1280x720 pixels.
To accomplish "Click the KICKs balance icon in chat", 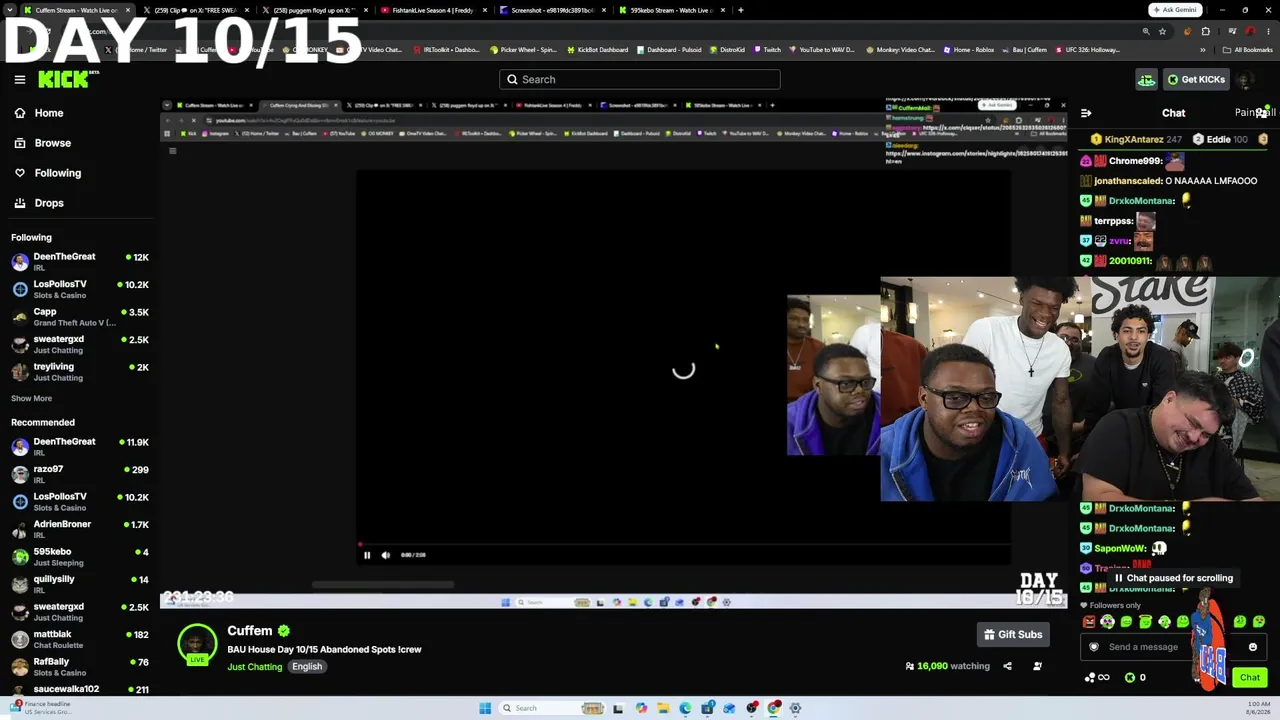I will [1130, 678].
